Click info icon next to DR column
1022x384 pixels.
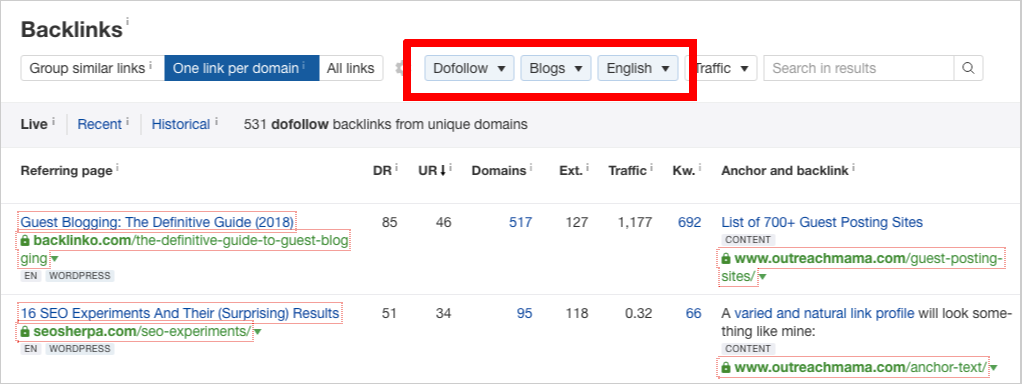pos(396,168)
